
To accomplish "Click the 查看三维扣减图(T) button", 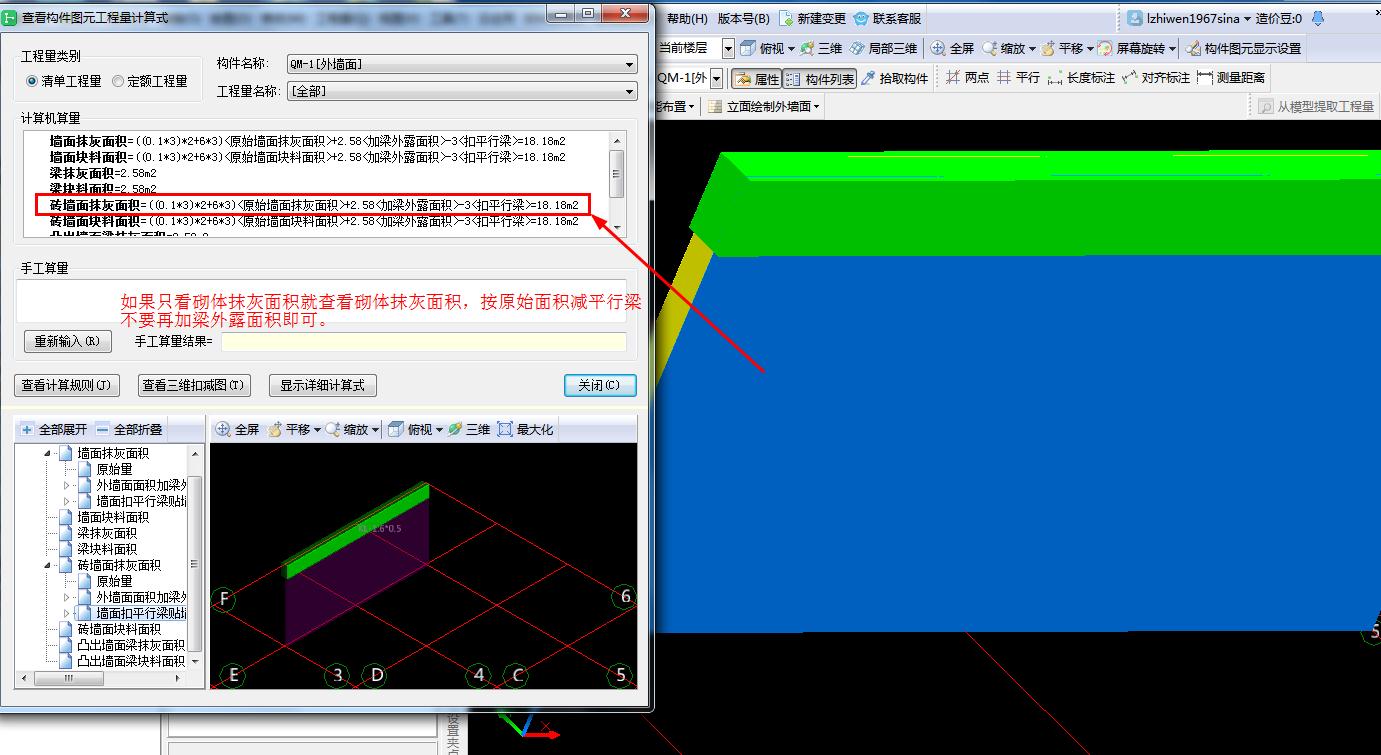I will [193, 385].
